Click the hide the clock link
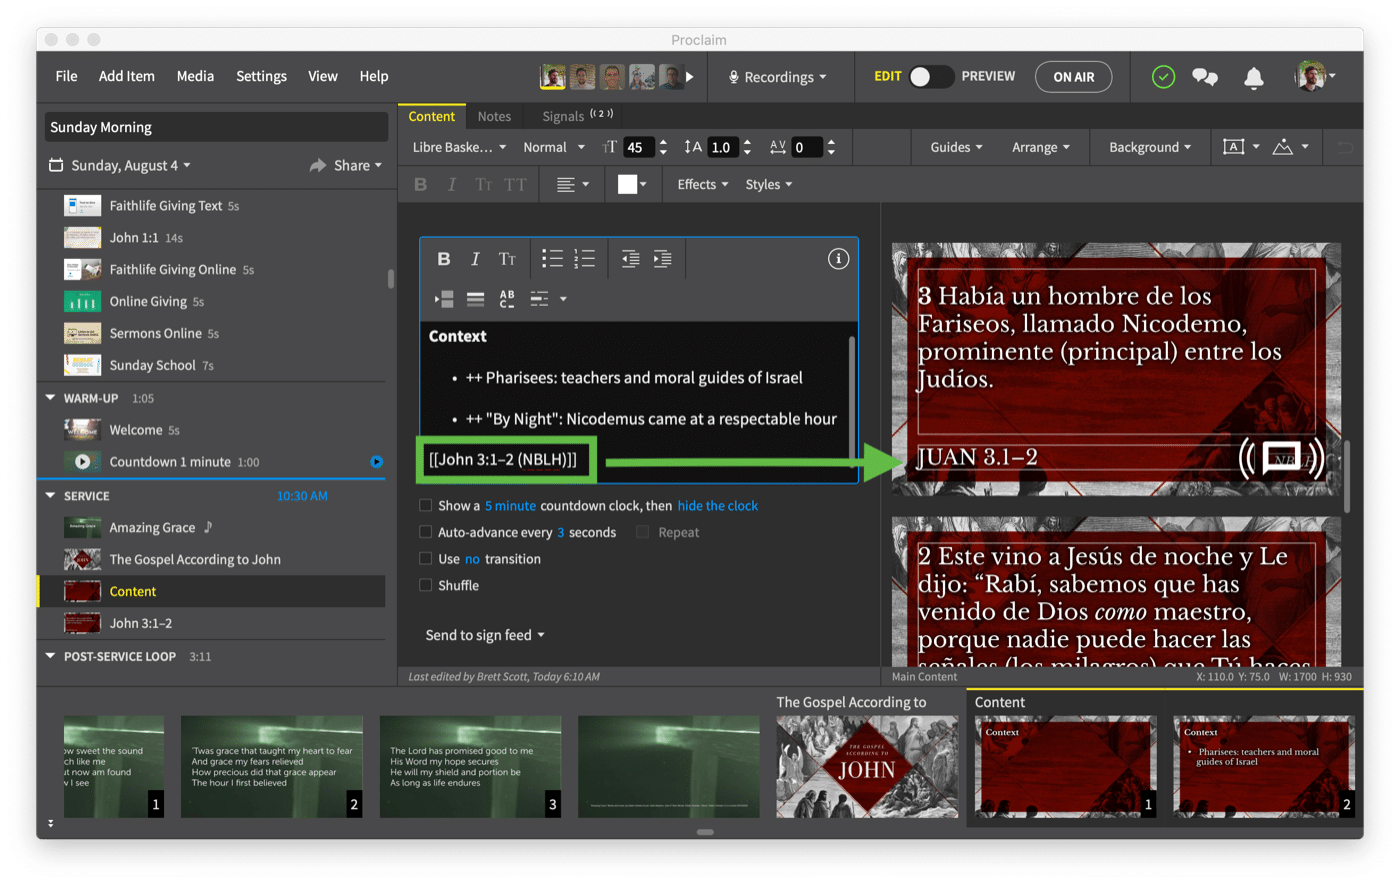Screen dimensions: 1400x884 [x=717, y=506]
